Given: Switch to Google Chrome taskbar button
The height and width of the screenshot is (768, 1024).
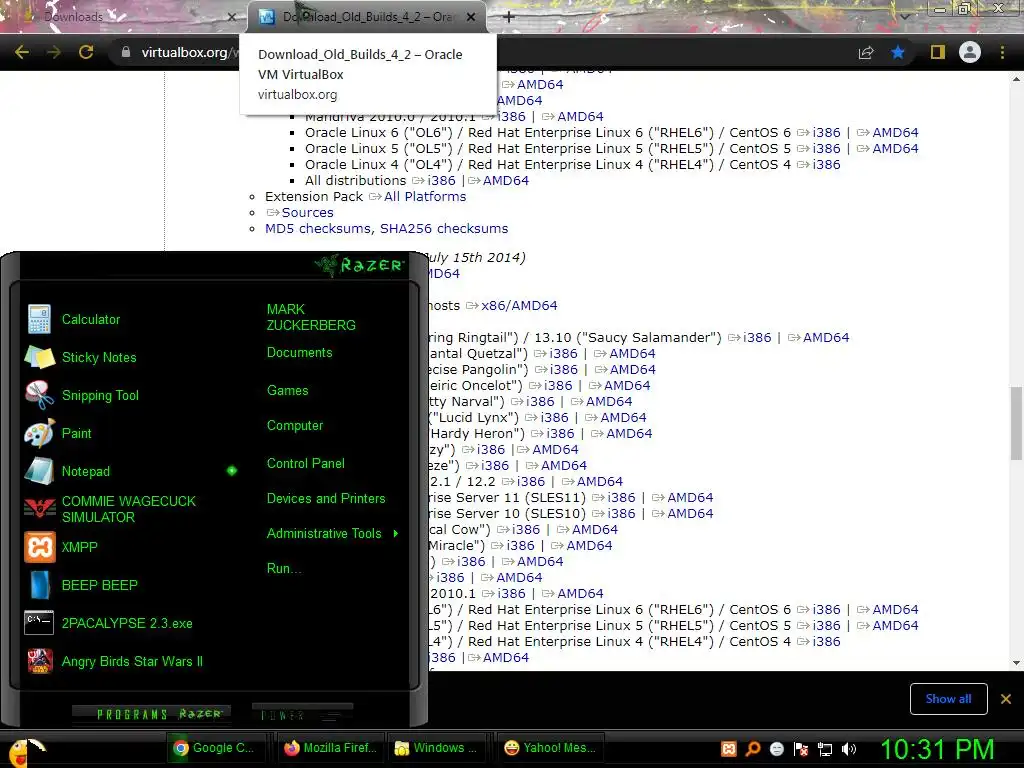Looking at the screenshot, I should (215, 748).
